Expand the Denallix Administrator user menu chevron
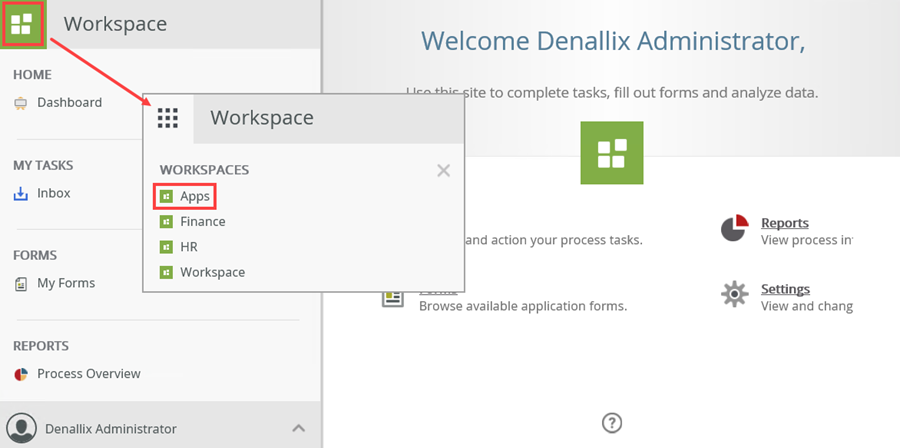The height and width of the screenshot is (448, 900). coord(298,428)
